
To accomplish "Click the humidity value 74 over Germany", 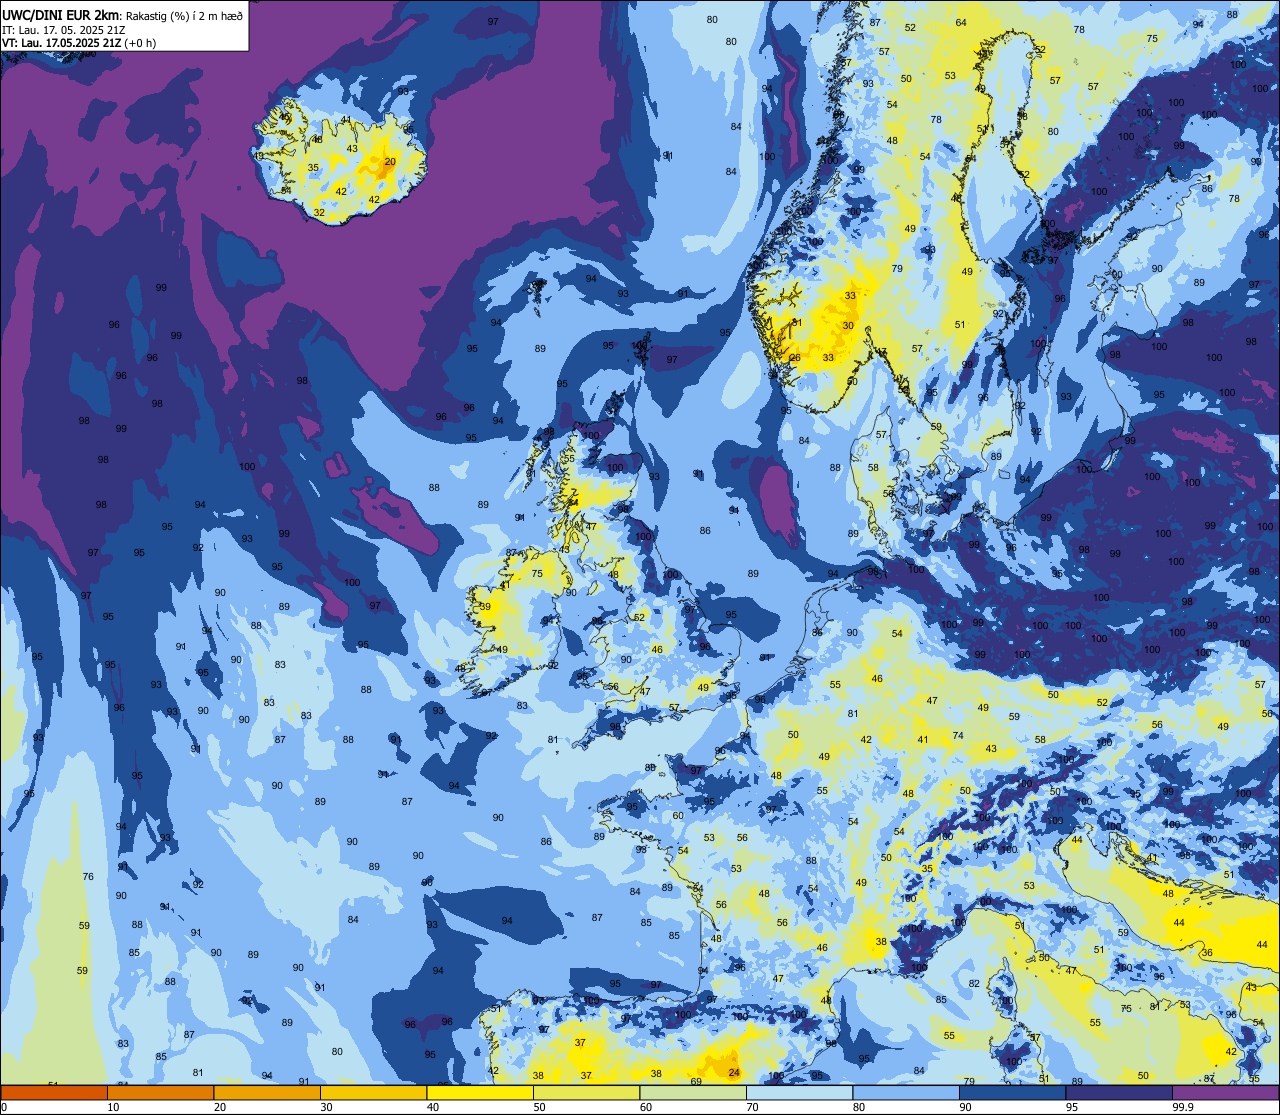I will tap(958, 735).
